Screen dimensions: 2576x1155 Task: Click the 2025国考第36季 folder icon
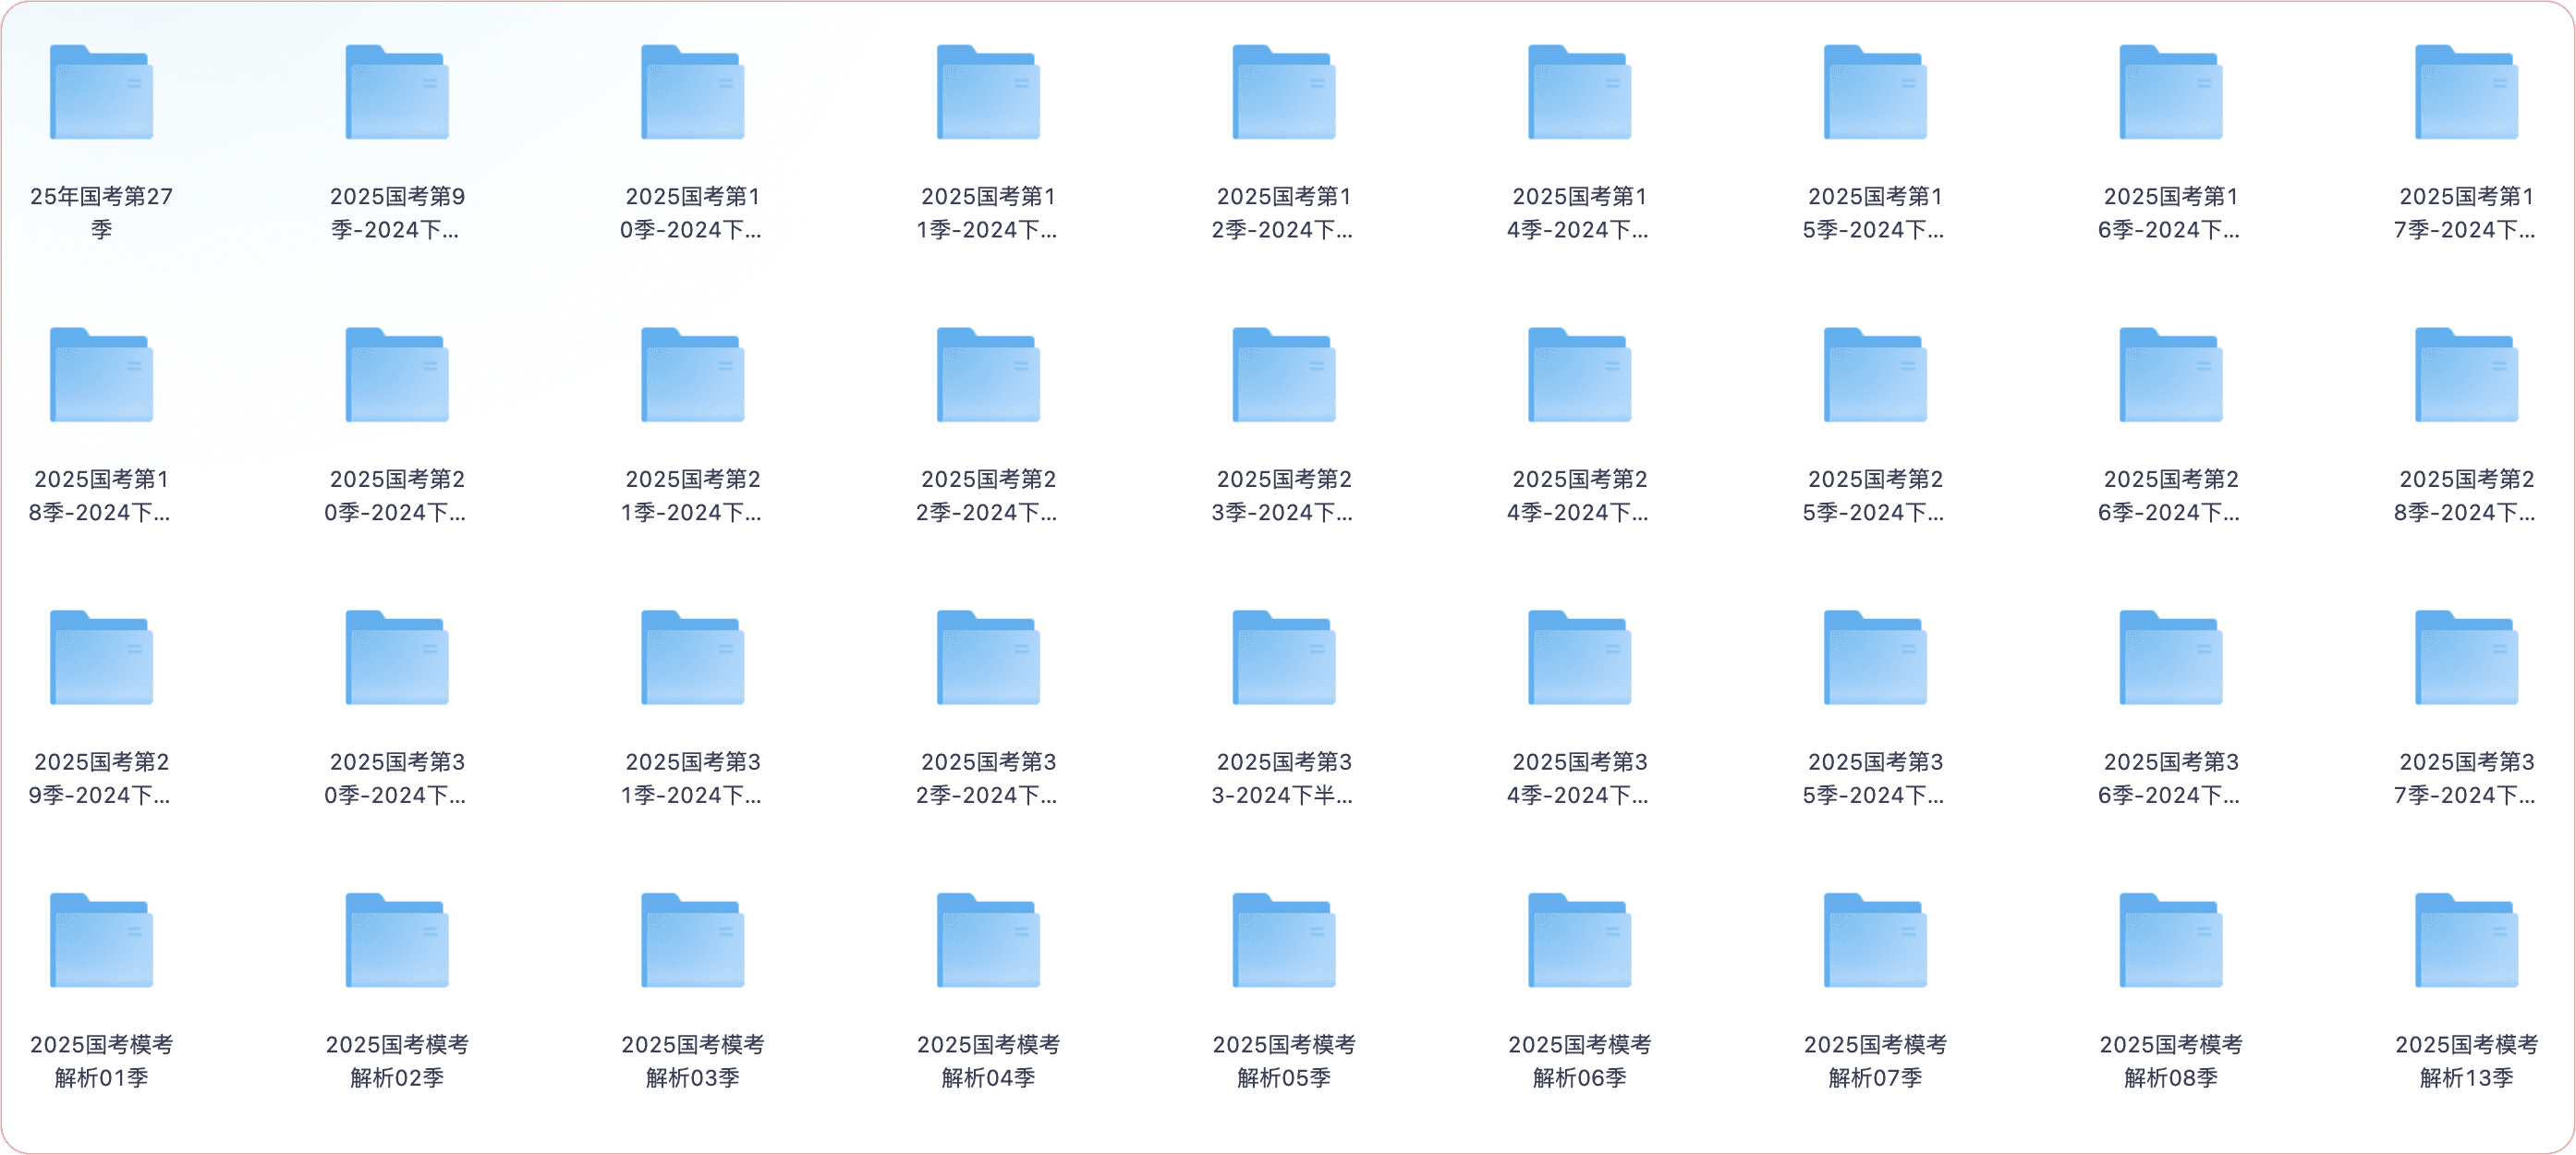tap(2171, 658)
